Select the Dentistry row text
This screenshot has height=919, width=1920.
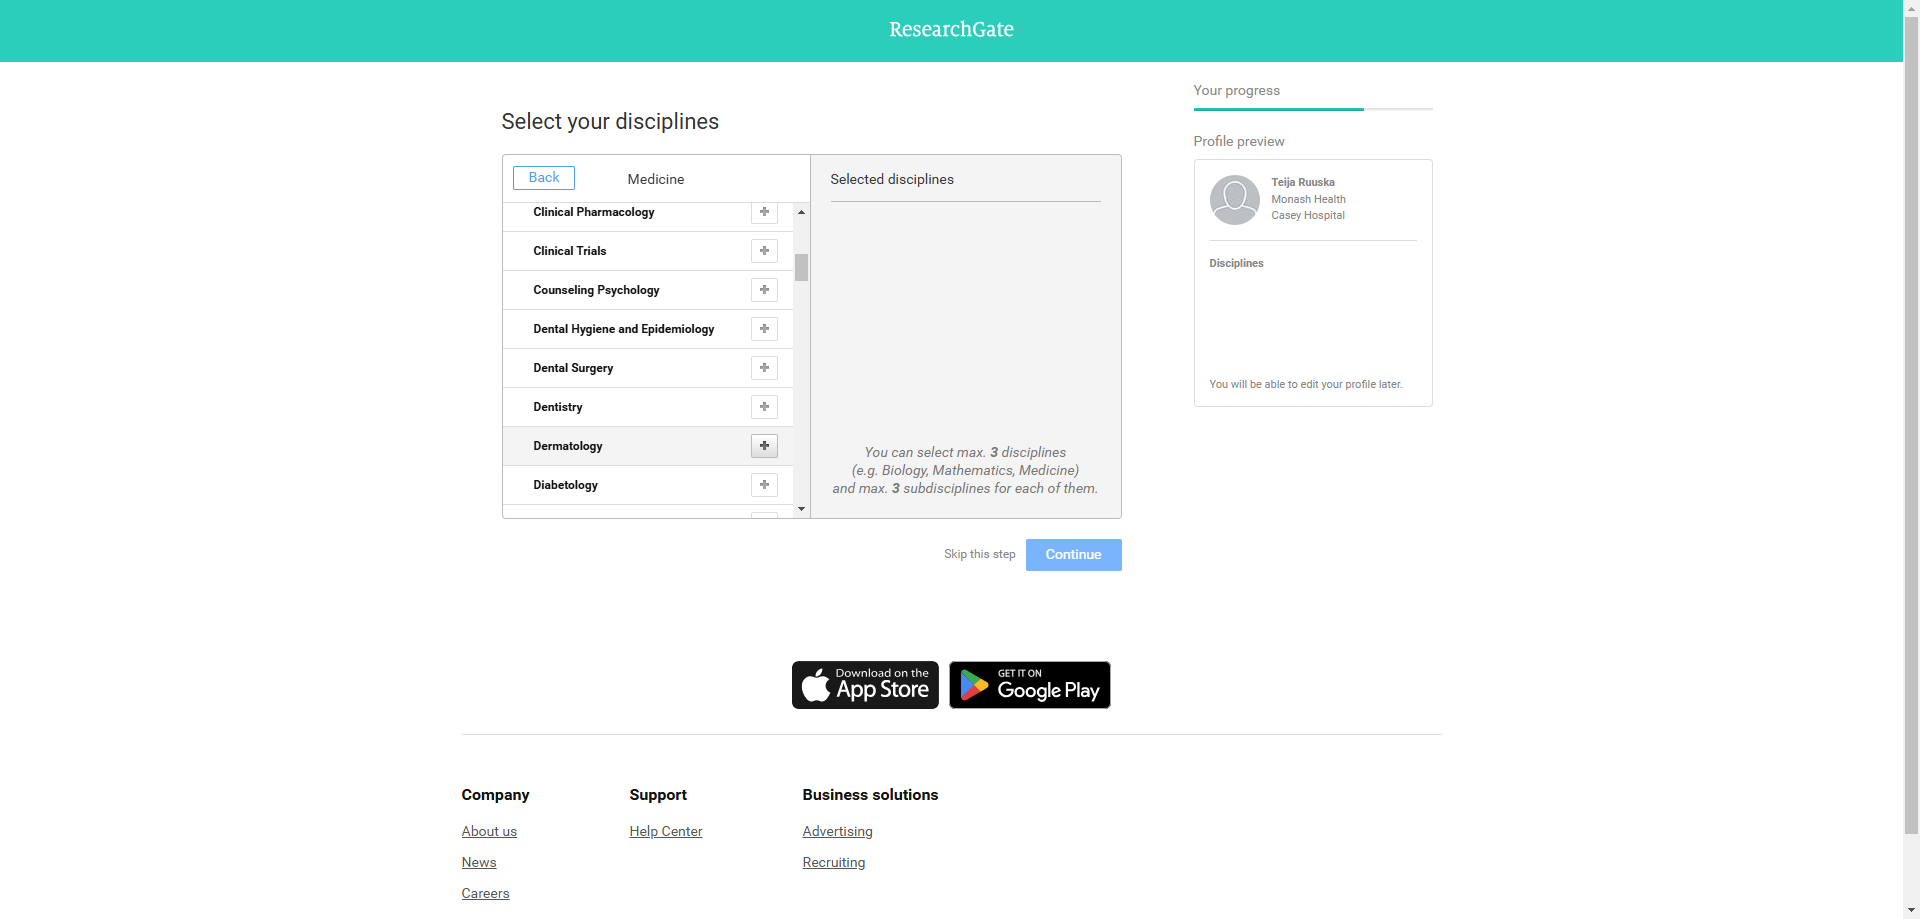(x=557, y=407)
